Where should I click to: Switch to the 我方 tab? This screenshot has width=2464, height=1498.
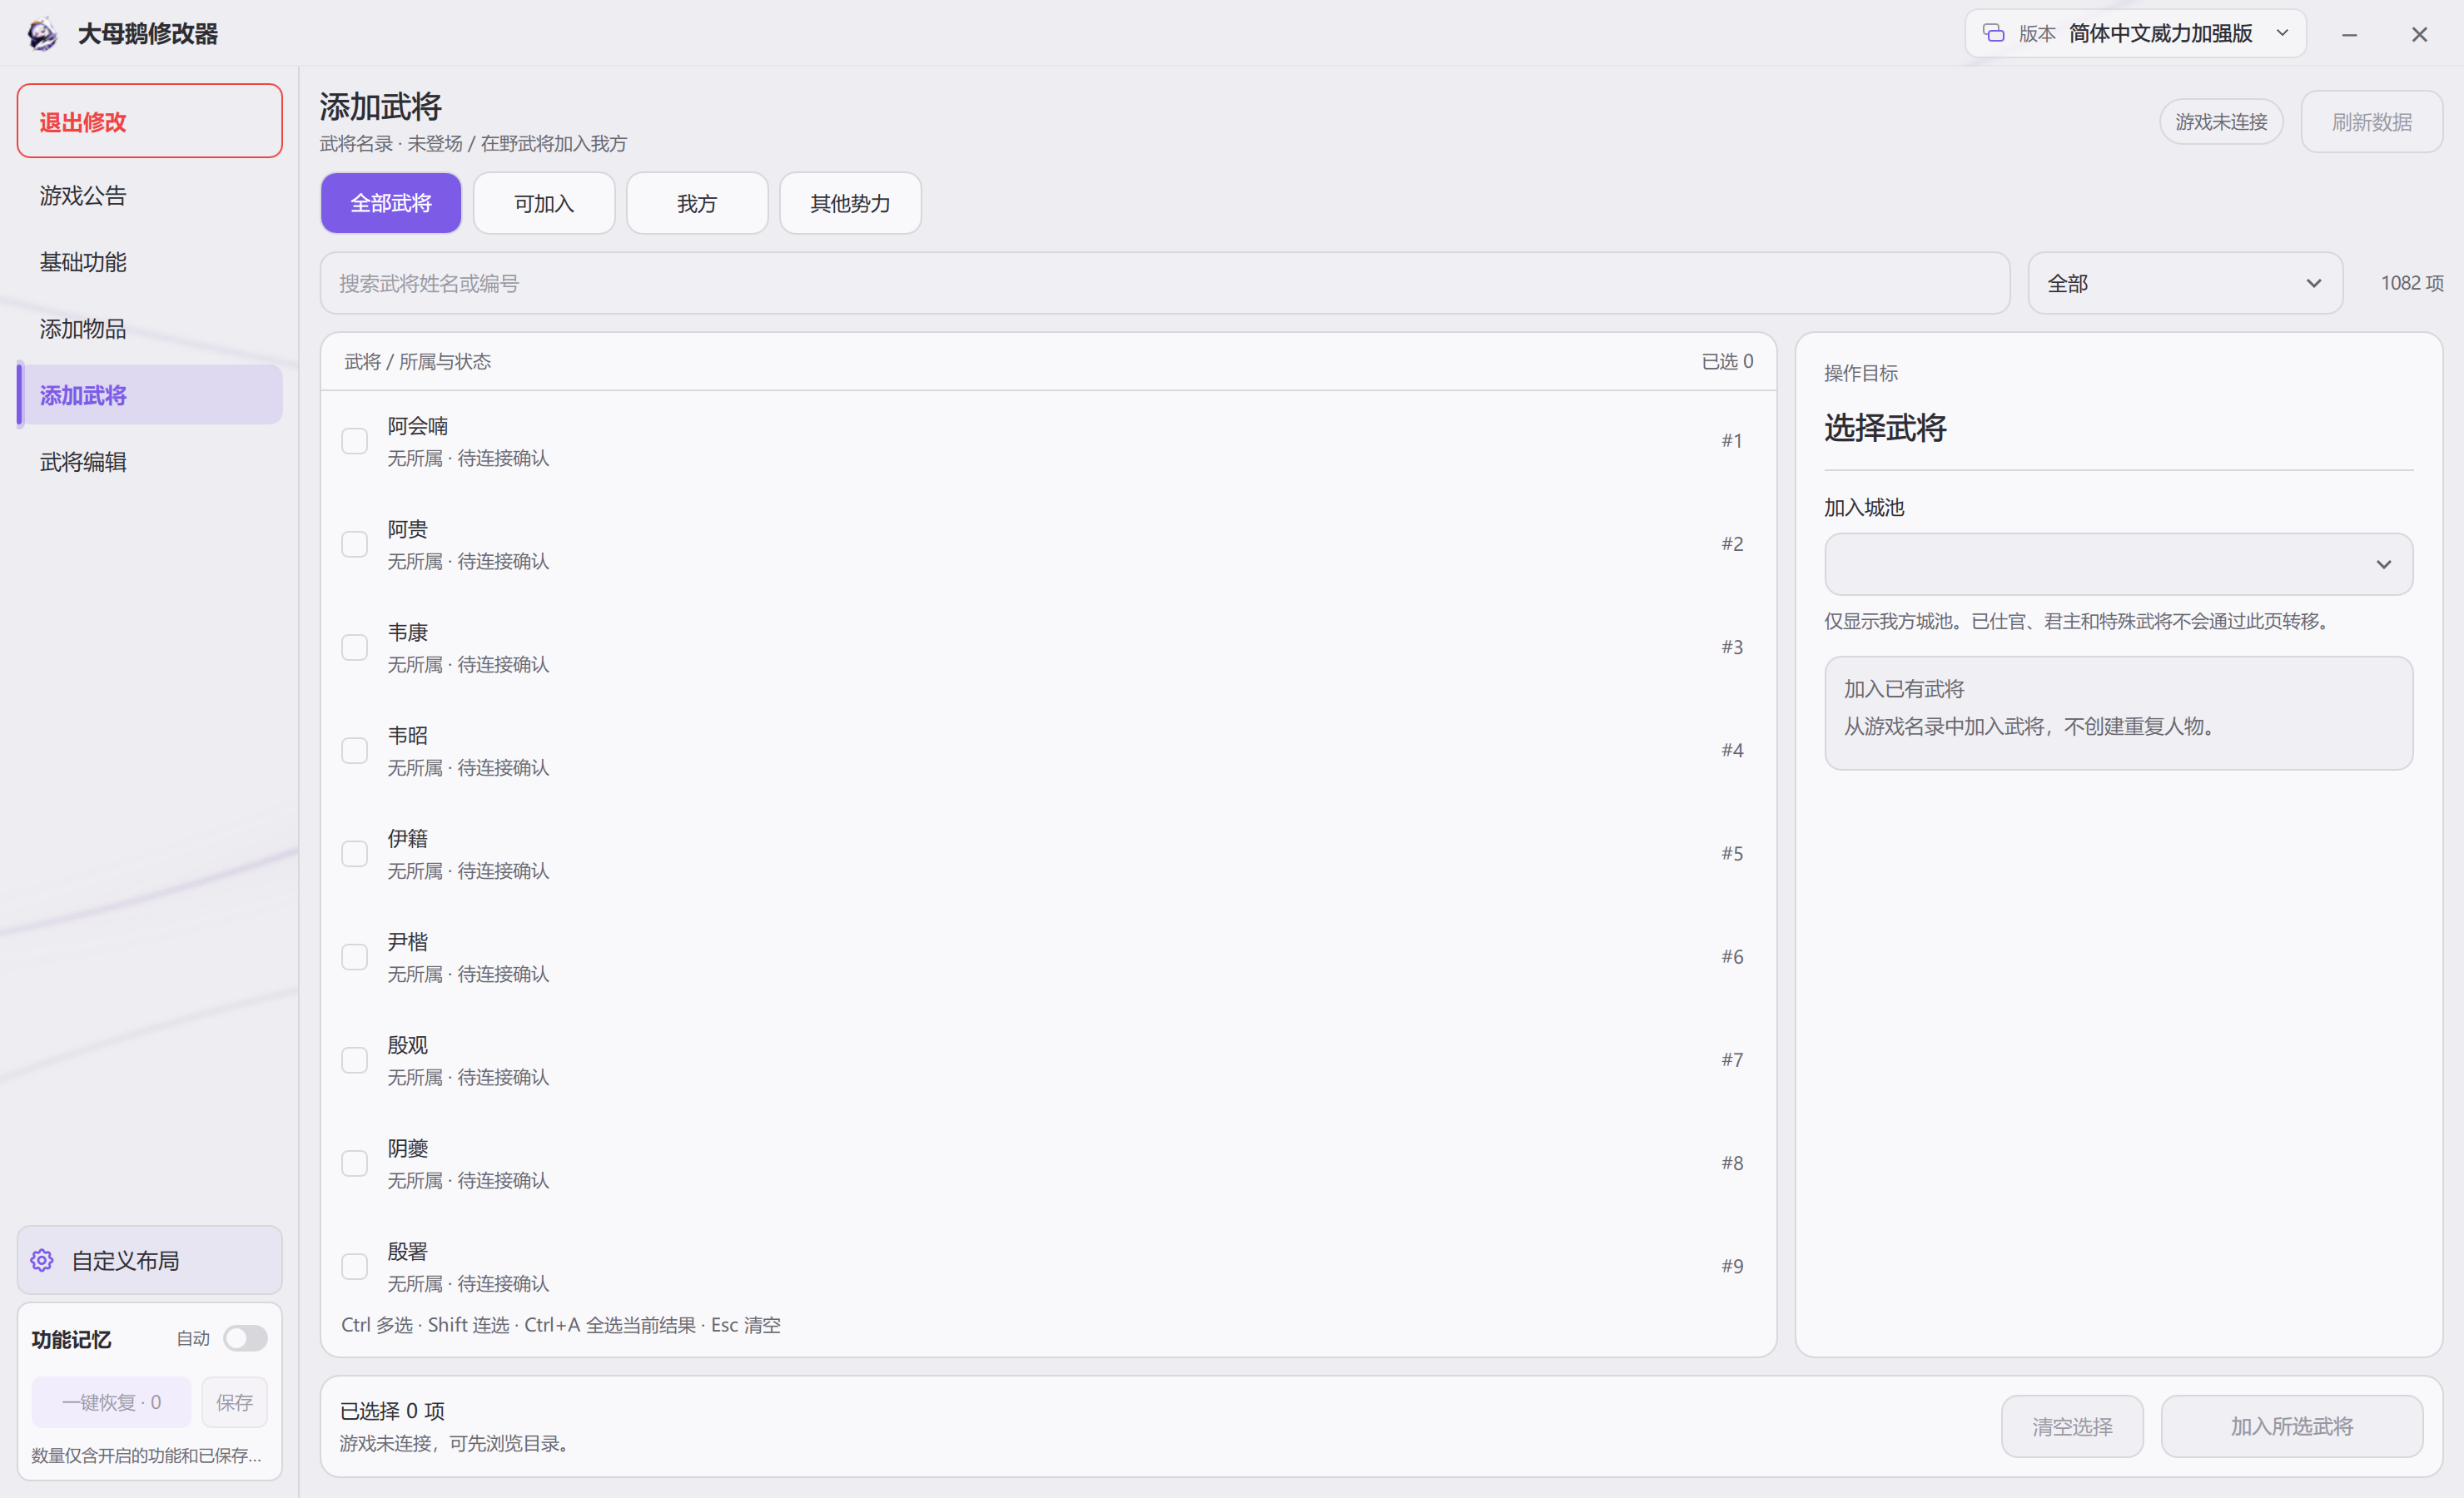tap(697, 203)
